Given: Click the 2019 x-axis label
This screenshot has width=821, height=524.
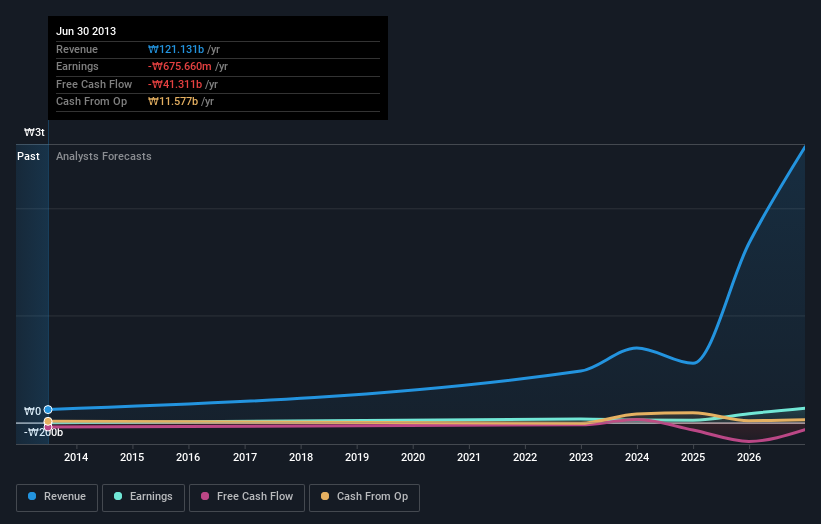Looking at the screenshot, I should [357, 458].
